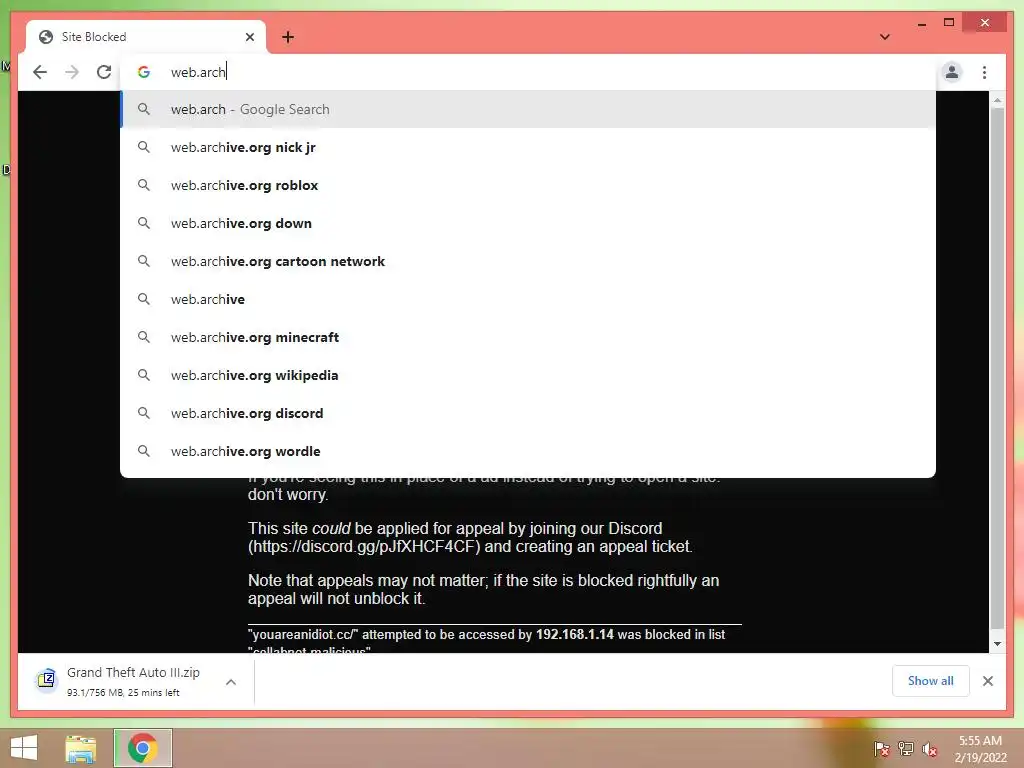This screenshot has height=768, width=1024.
Task: Click the Show all downloads button
Action: coord(931,681)
